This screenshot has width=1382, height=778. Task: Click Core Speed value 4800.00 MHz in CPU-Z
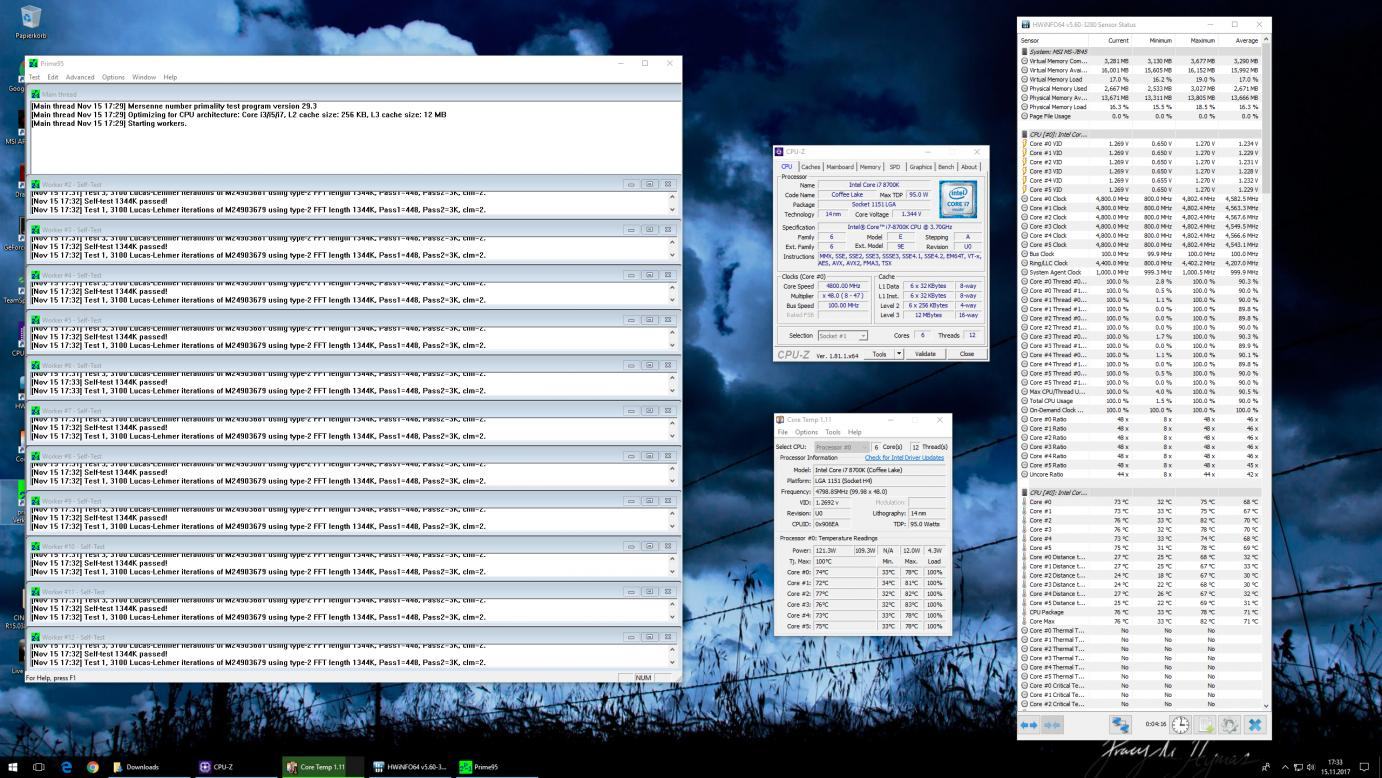(843, 286)
